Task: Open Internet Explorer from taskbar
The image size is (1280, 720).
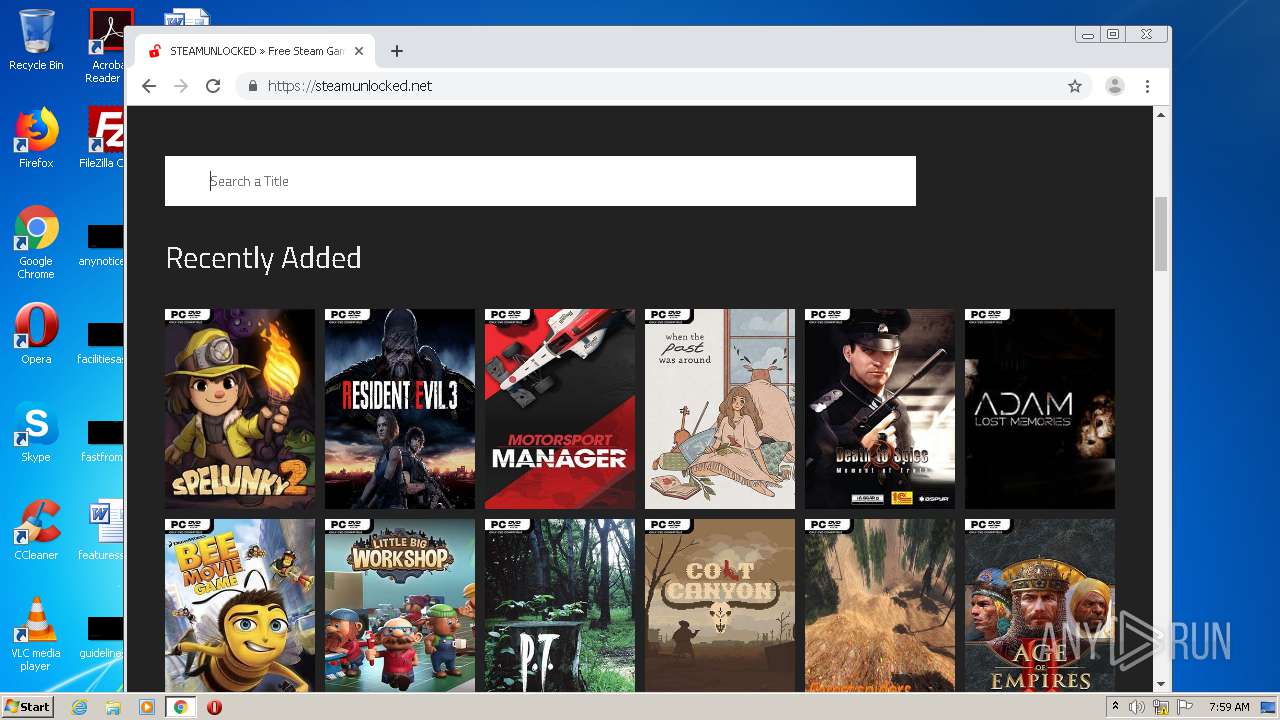Action: (79, 707)
